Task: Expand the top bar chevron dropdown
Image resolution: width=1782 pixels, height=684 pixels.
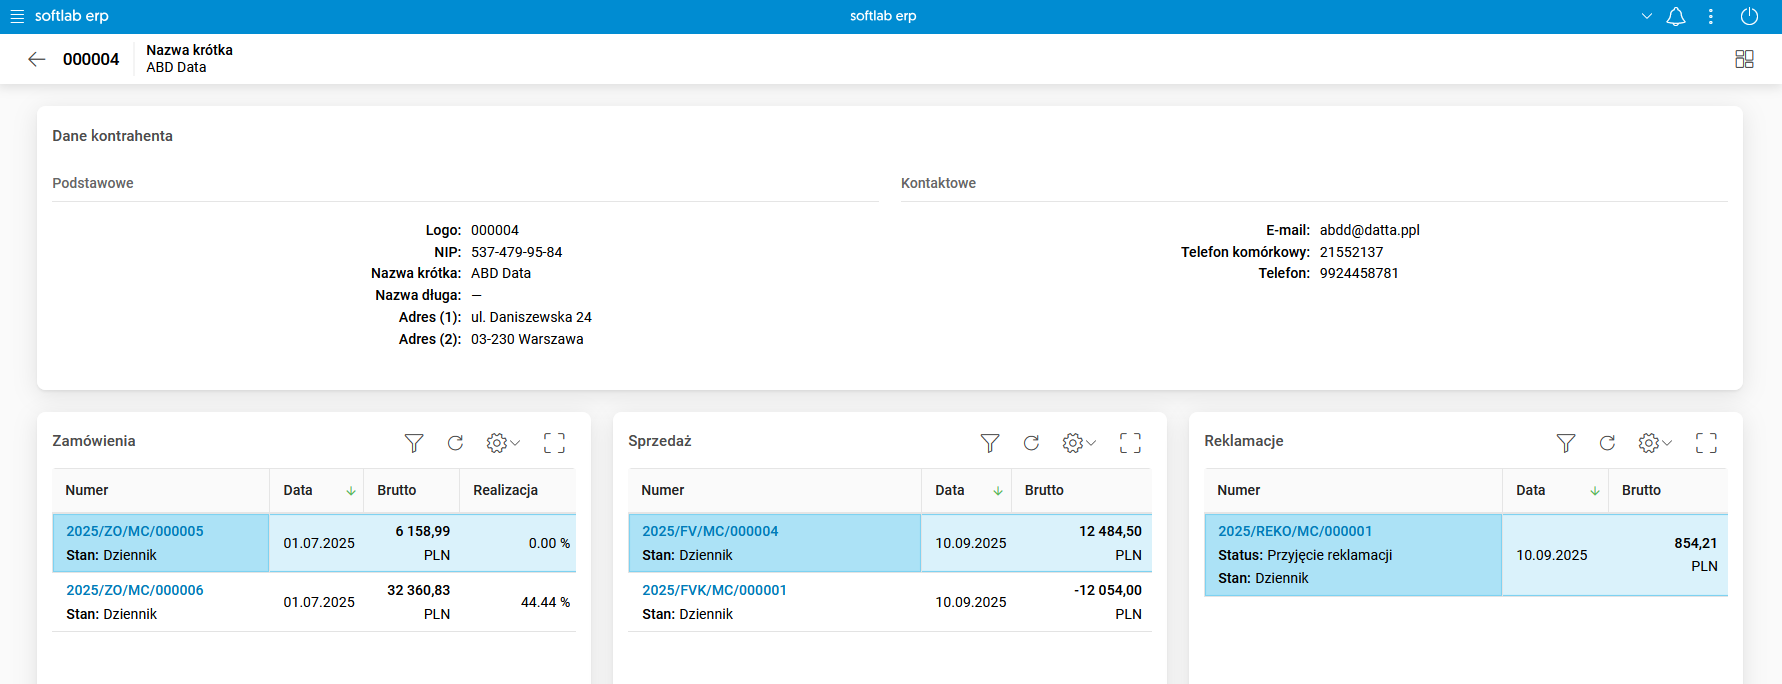Action: tap(1647, 16)
